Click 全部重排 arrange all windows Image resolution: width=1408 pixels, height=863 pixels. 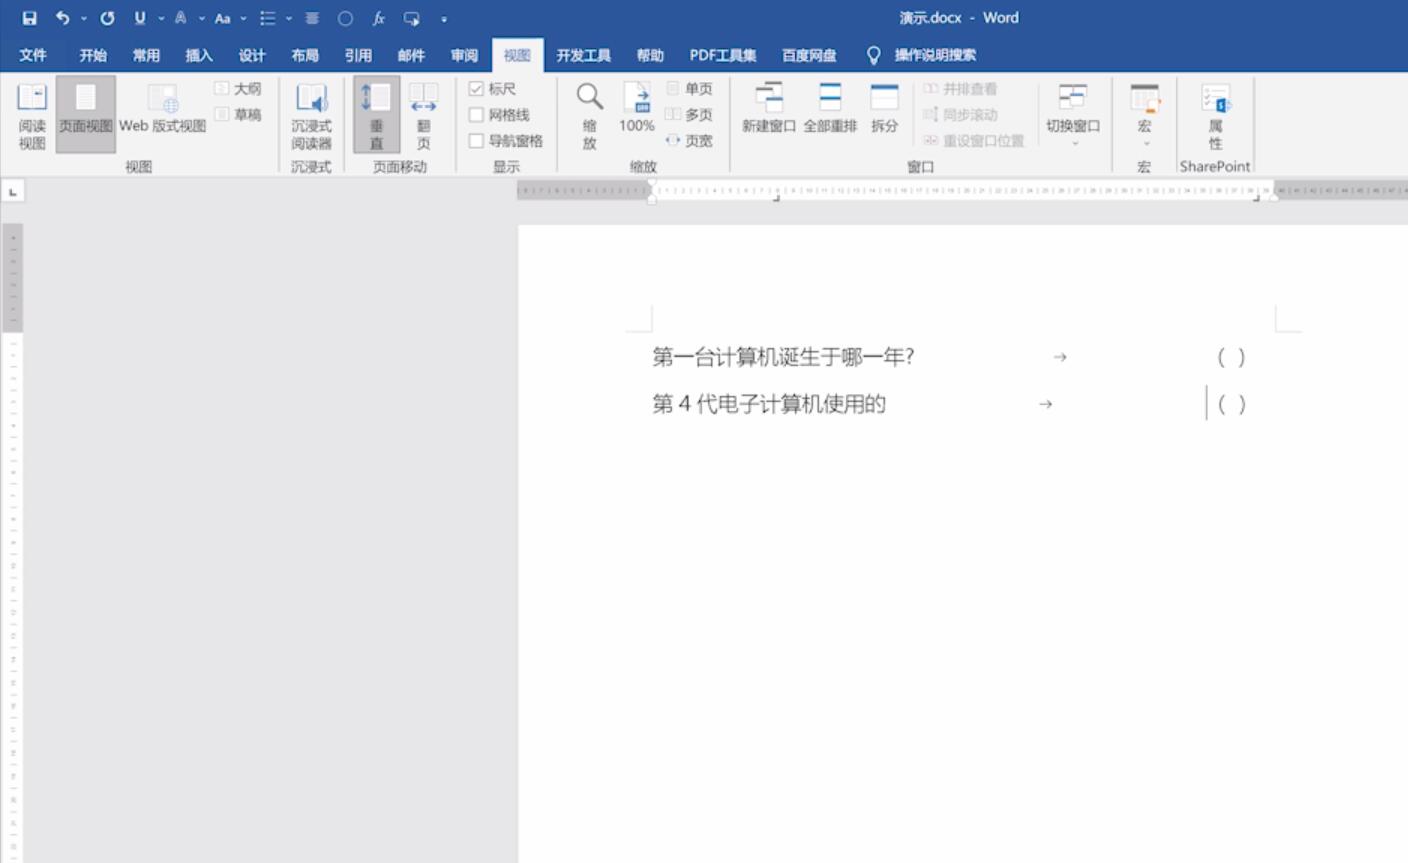[x=830, y=108]
